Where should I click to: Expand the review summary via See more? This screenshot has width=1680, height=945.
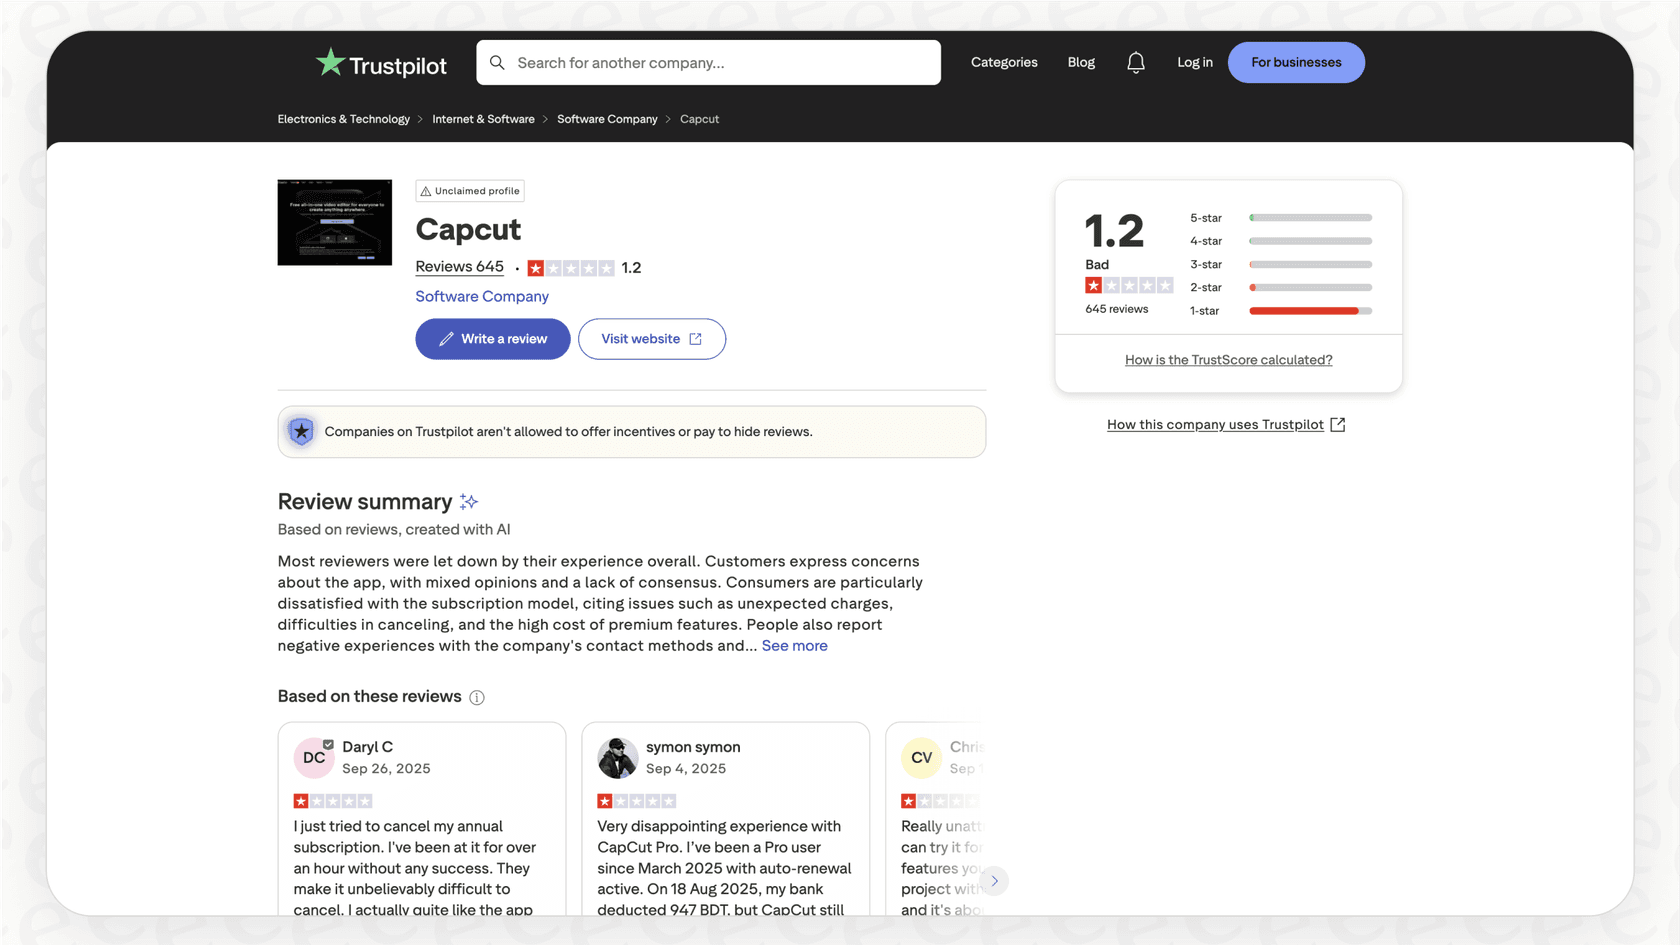(794, 645)
